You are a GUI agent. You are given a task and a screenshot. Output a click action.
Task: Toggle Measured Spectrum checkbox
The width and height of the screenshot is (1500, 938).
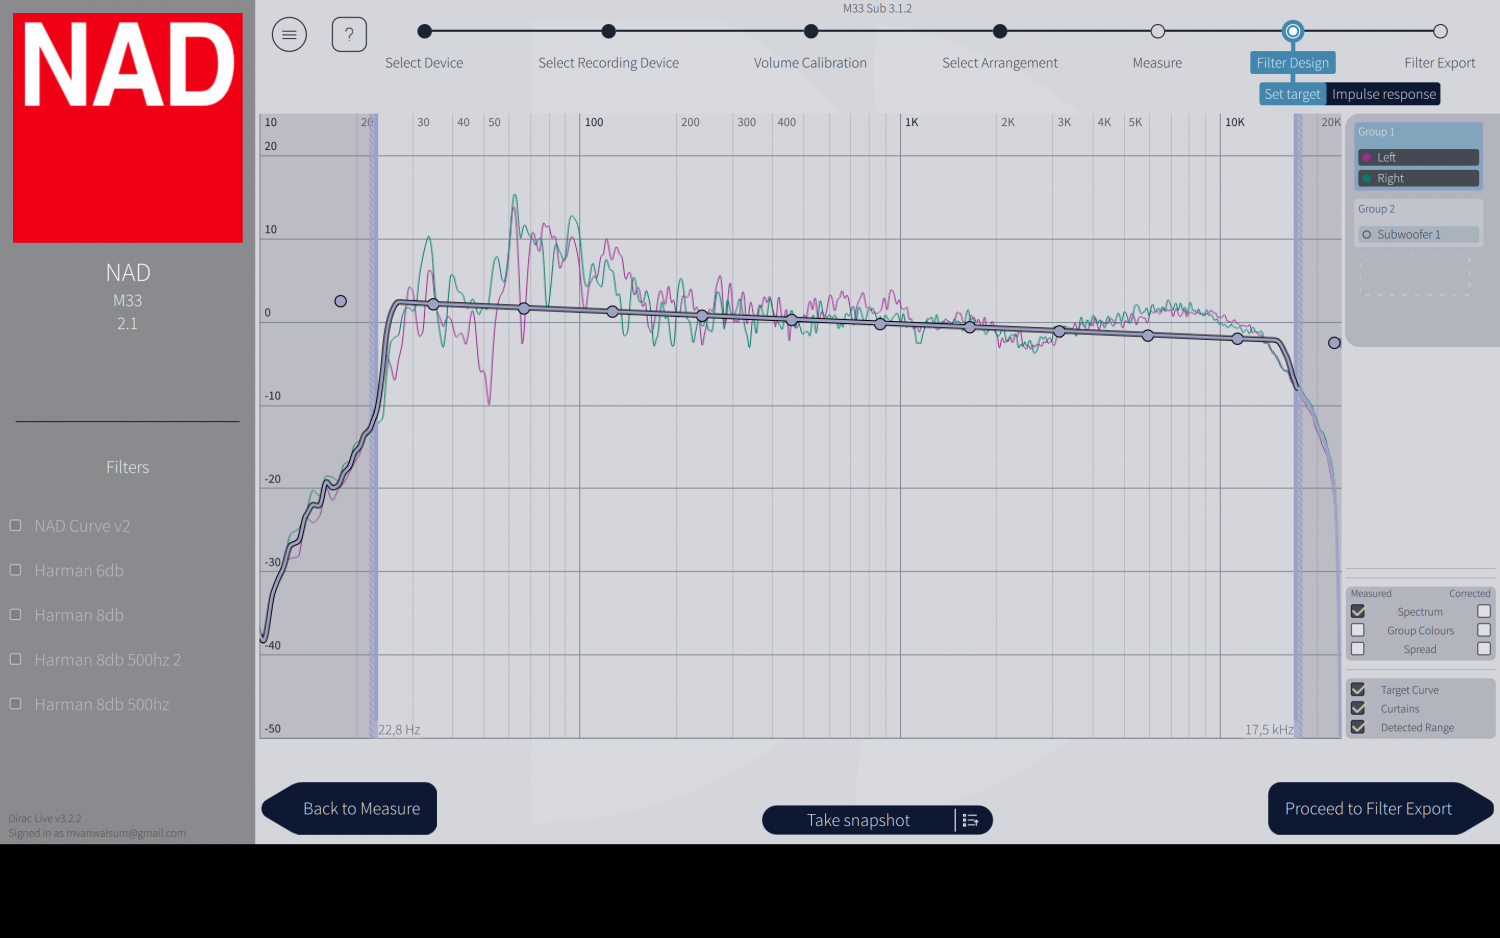[x=1358, y=611]
